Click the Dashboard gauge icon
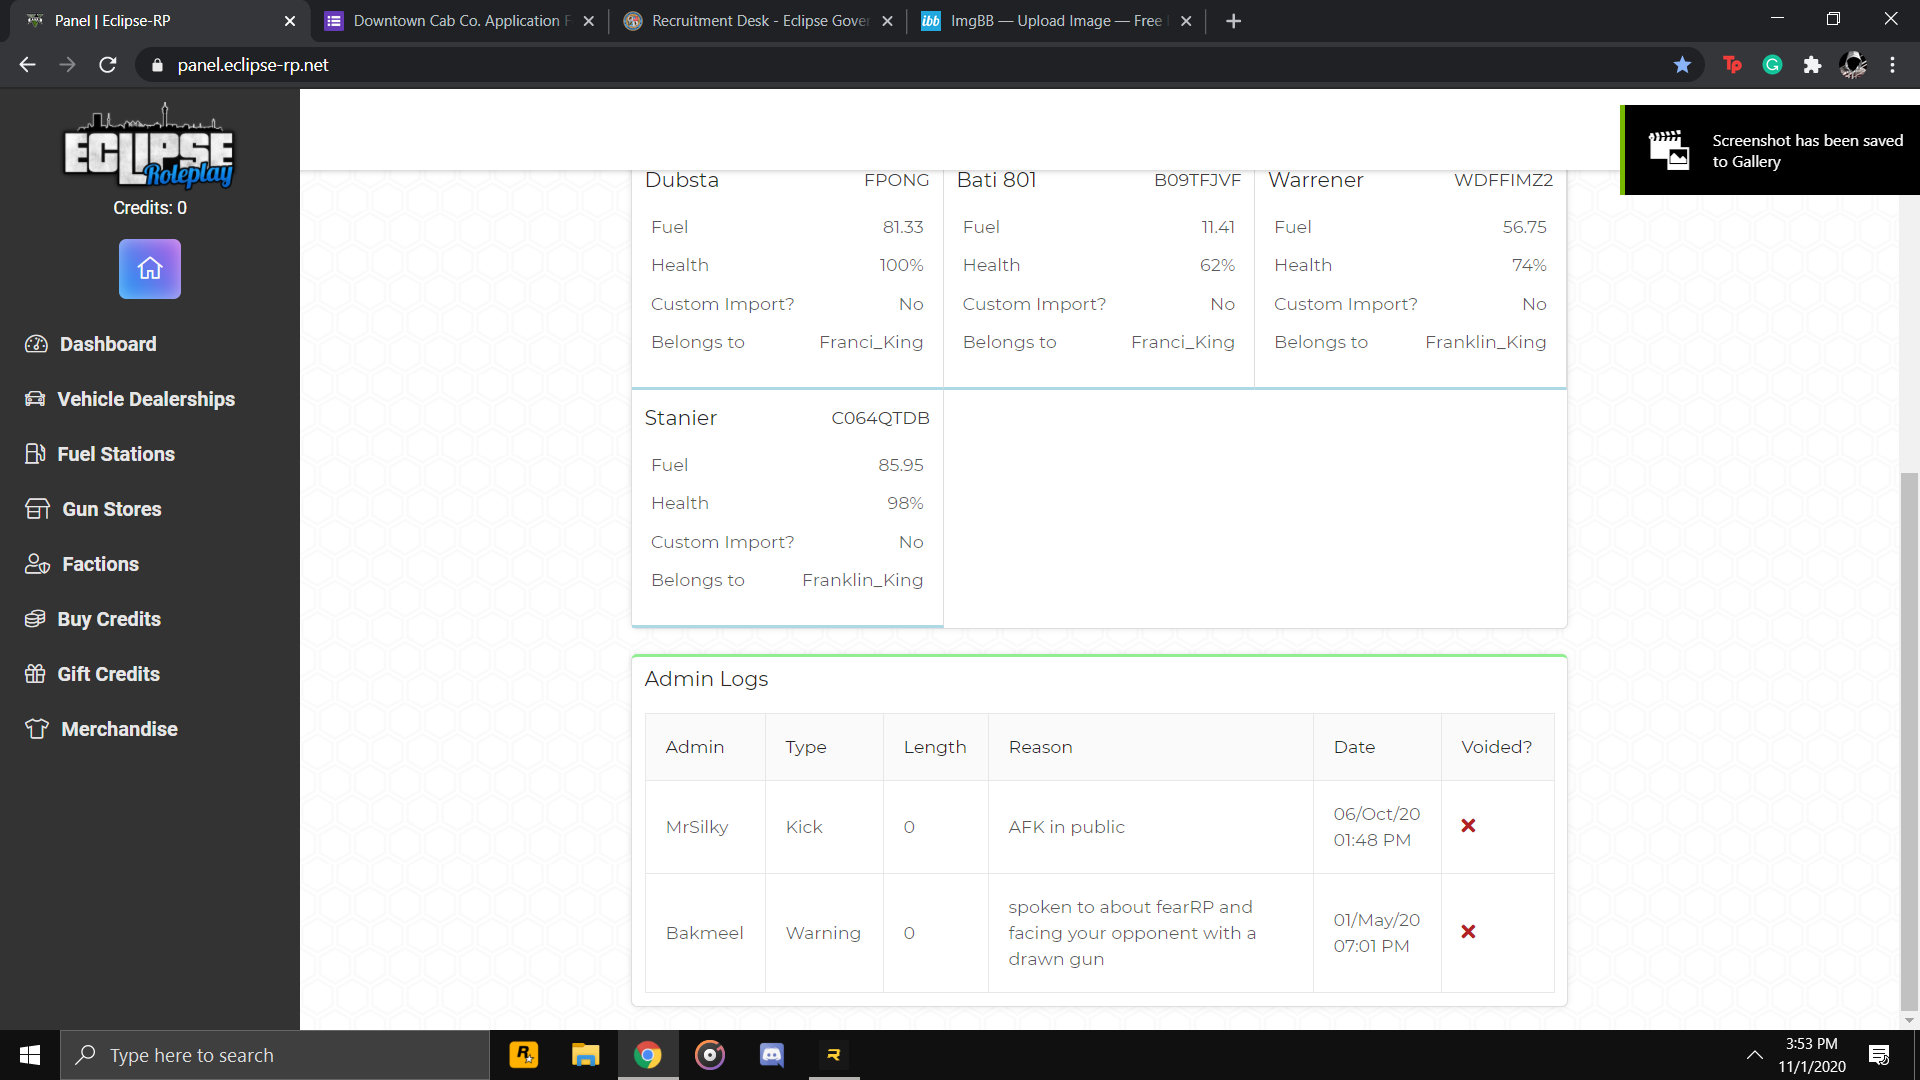Screen dimensions: 1920x1080 36,344
